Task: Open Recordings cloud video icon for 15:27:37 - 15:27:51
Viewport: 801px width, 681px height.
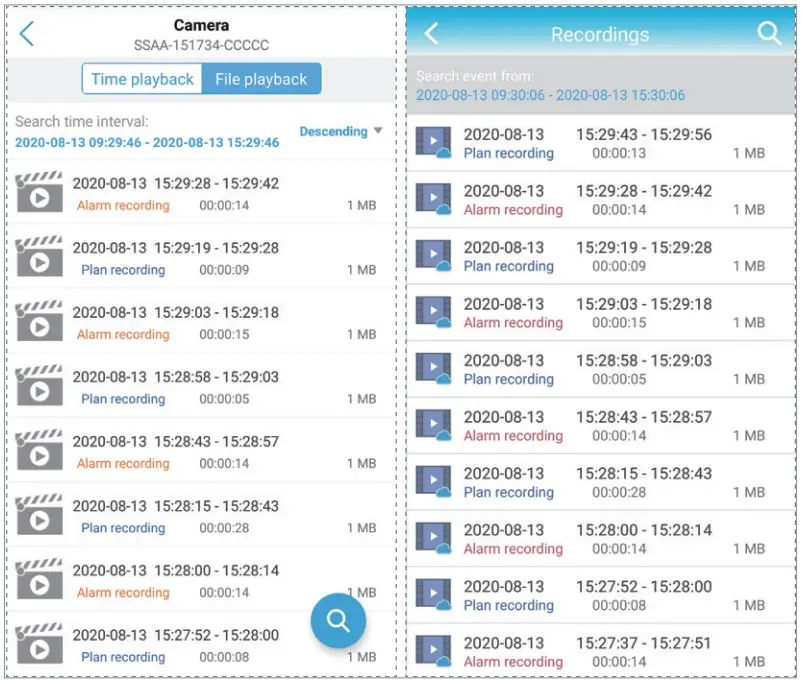Action: click(x=433, y=651)
